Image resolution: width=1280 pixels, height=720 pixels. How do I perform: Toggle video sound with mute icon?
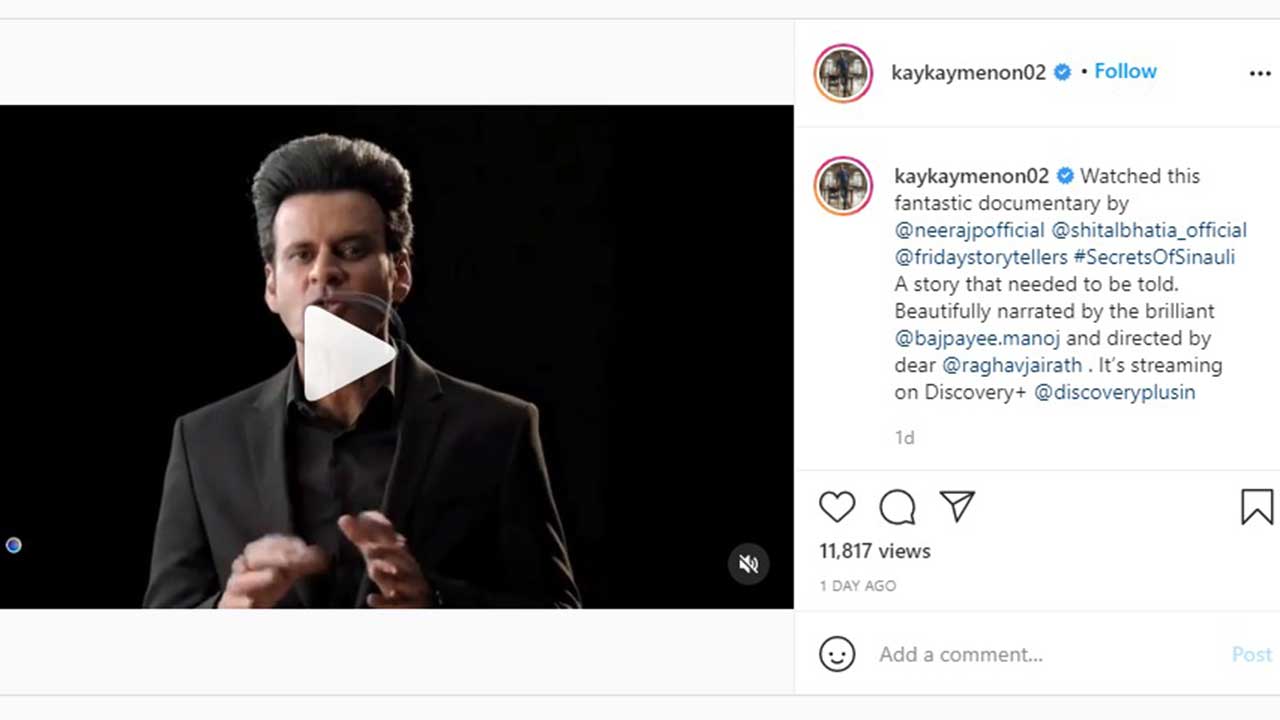[x=748, y=564]
